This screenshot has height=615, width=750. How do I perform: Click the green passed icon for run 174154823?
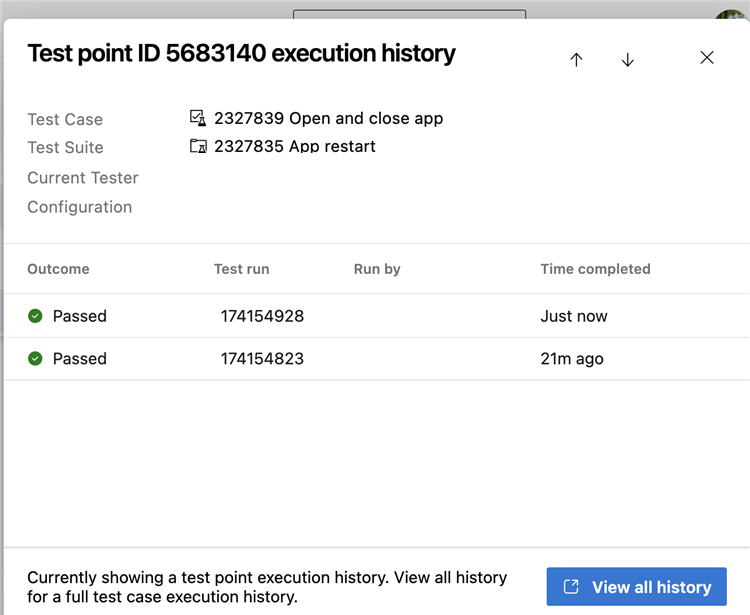[35, 358]
